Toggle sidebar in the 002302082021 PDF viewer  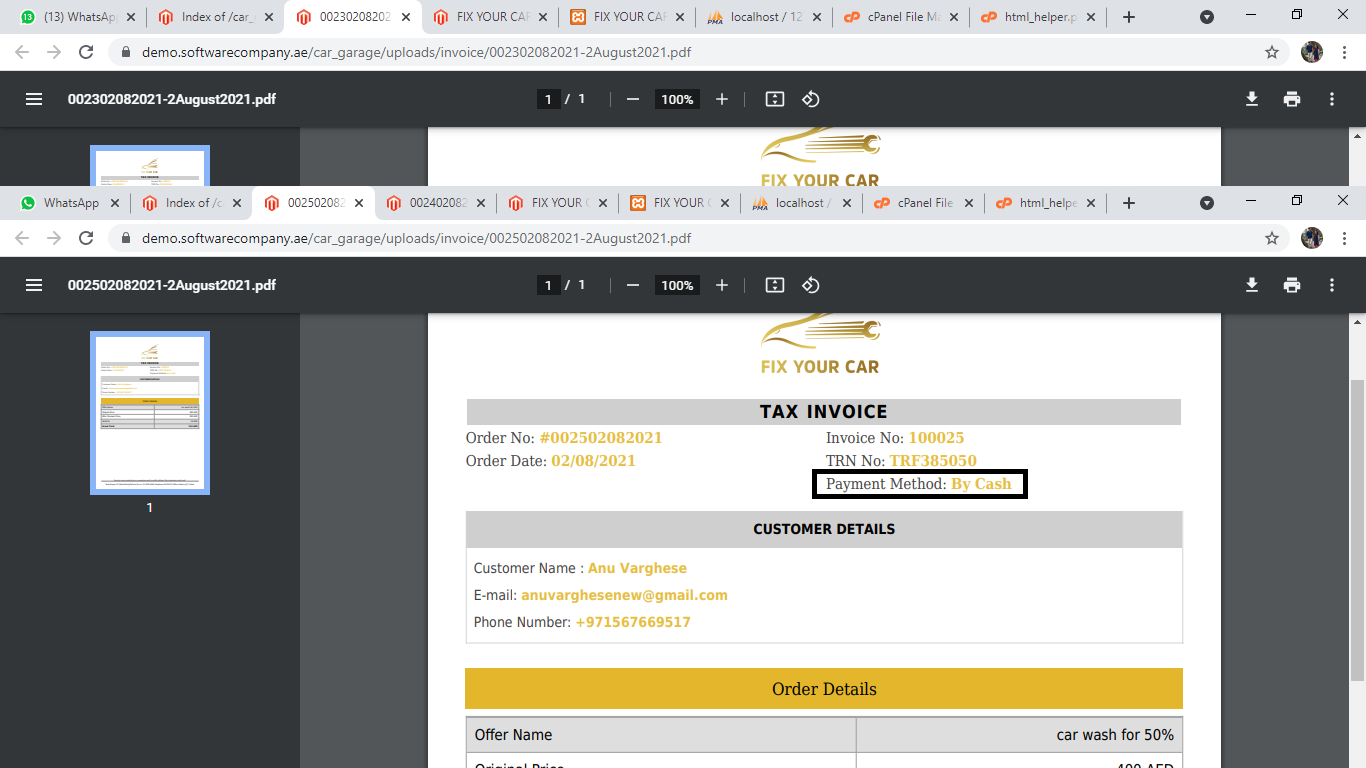[x=34, y=99]
